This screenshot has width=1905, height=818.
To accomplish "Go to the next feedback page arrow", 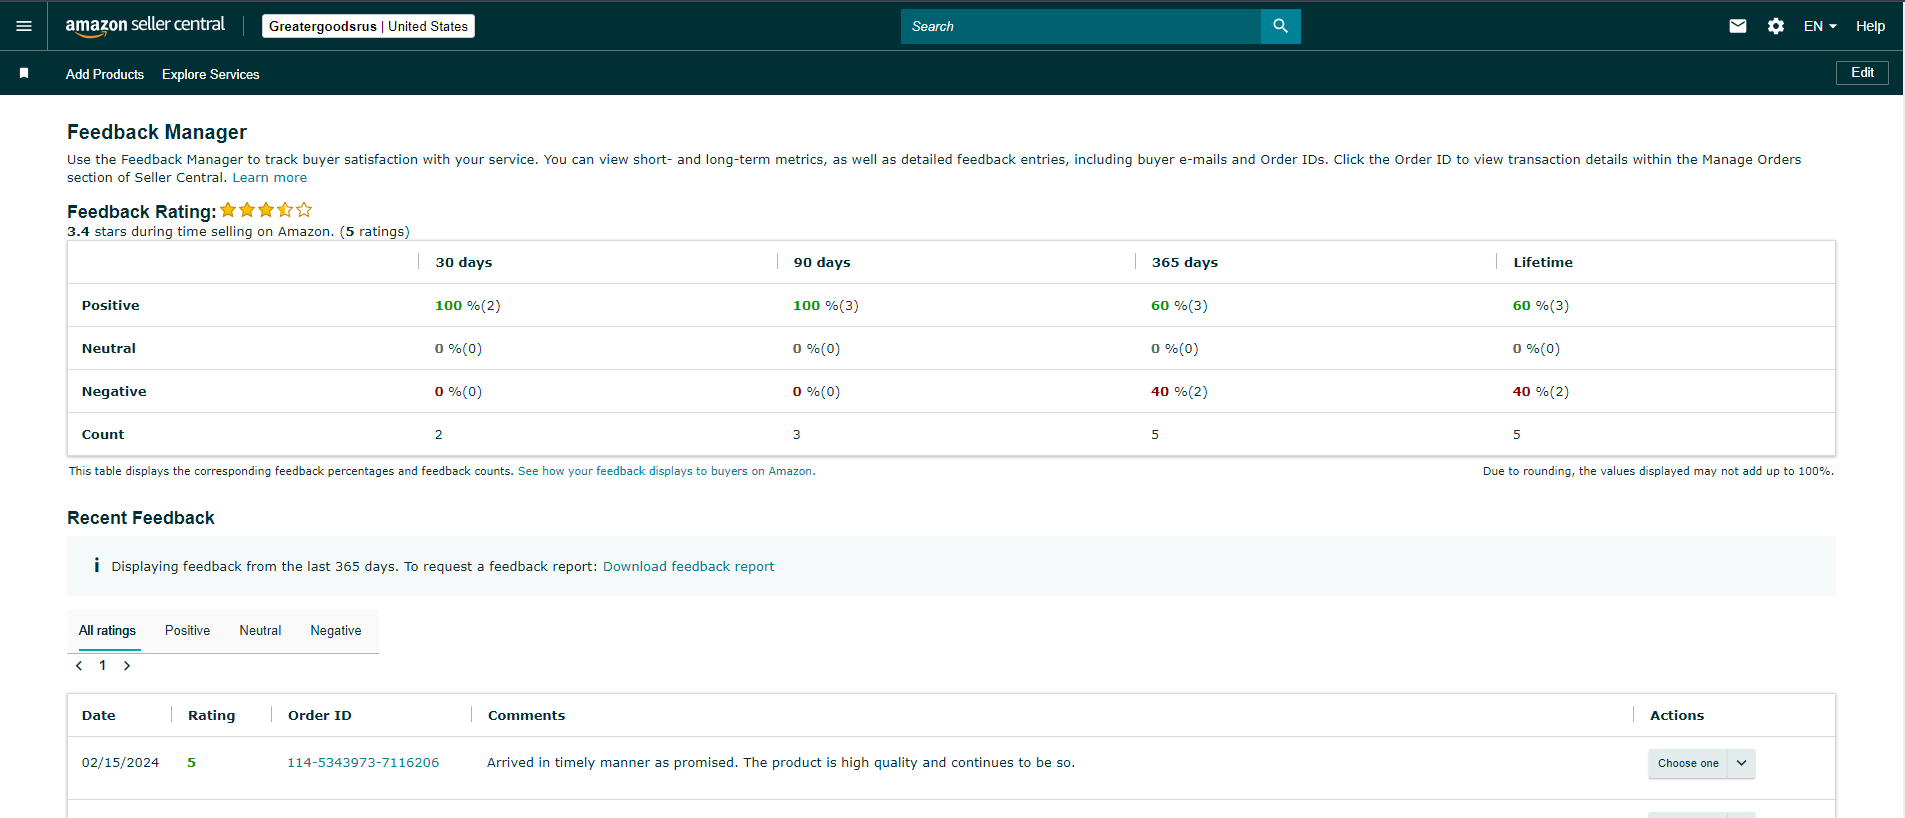I will point(127,666).
